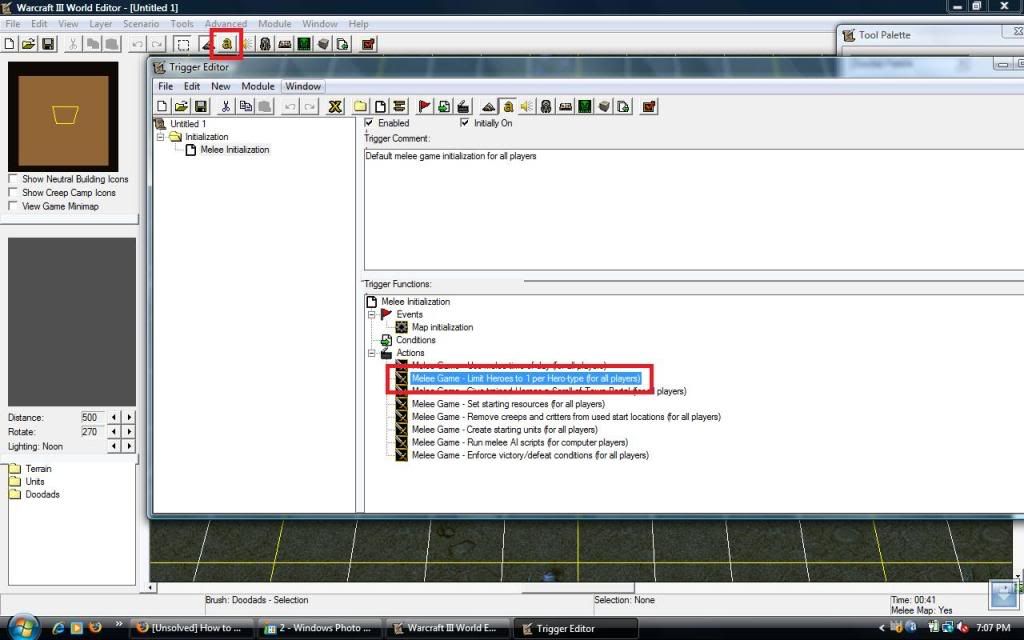Click in the Trigger Comment text box
Image resolution: width=1024 pixels, height=640 pixels.
click(694, 209)
